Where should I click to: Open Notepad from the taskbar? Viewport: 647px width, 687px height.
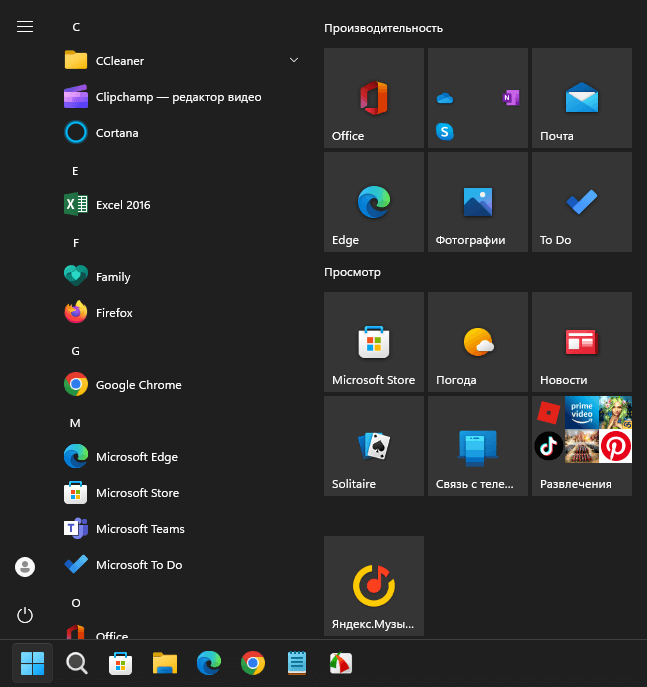click(297, 663)
